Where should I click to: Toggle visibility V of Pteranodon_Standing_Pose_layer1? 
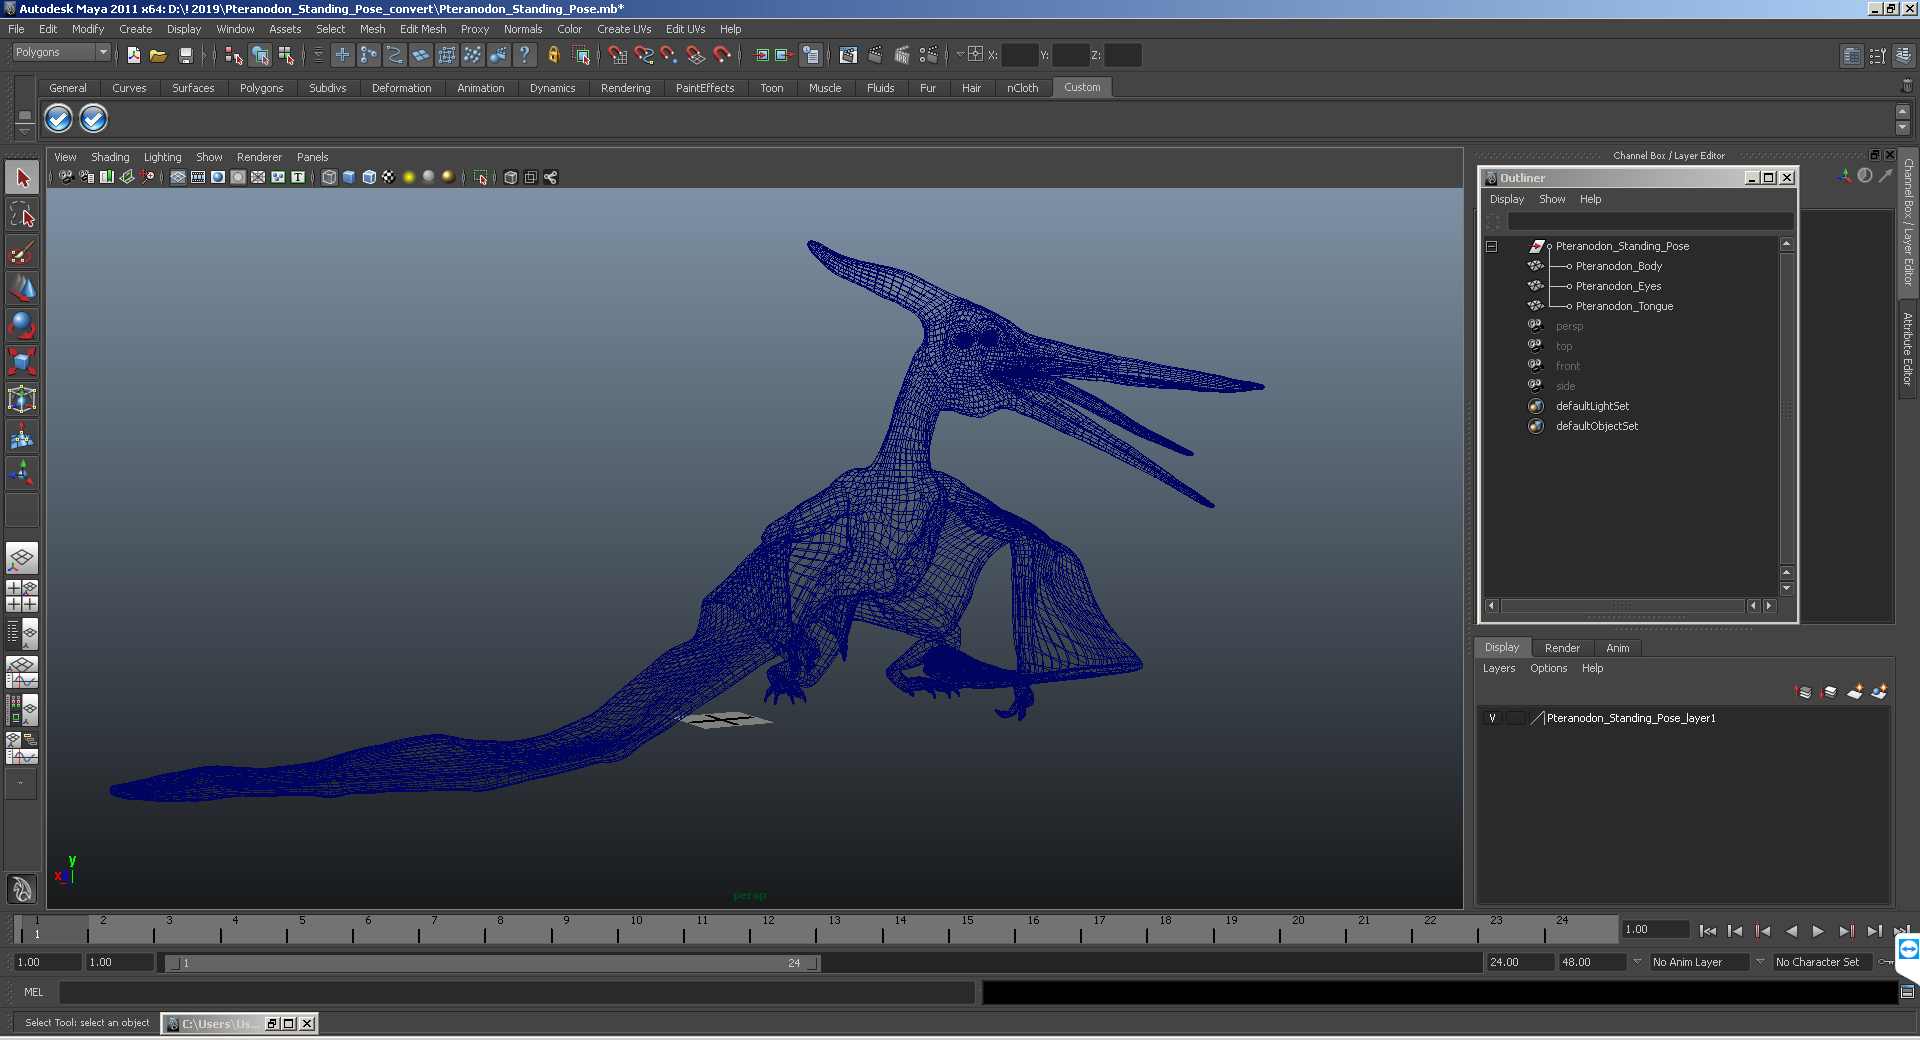(1492, 718)
